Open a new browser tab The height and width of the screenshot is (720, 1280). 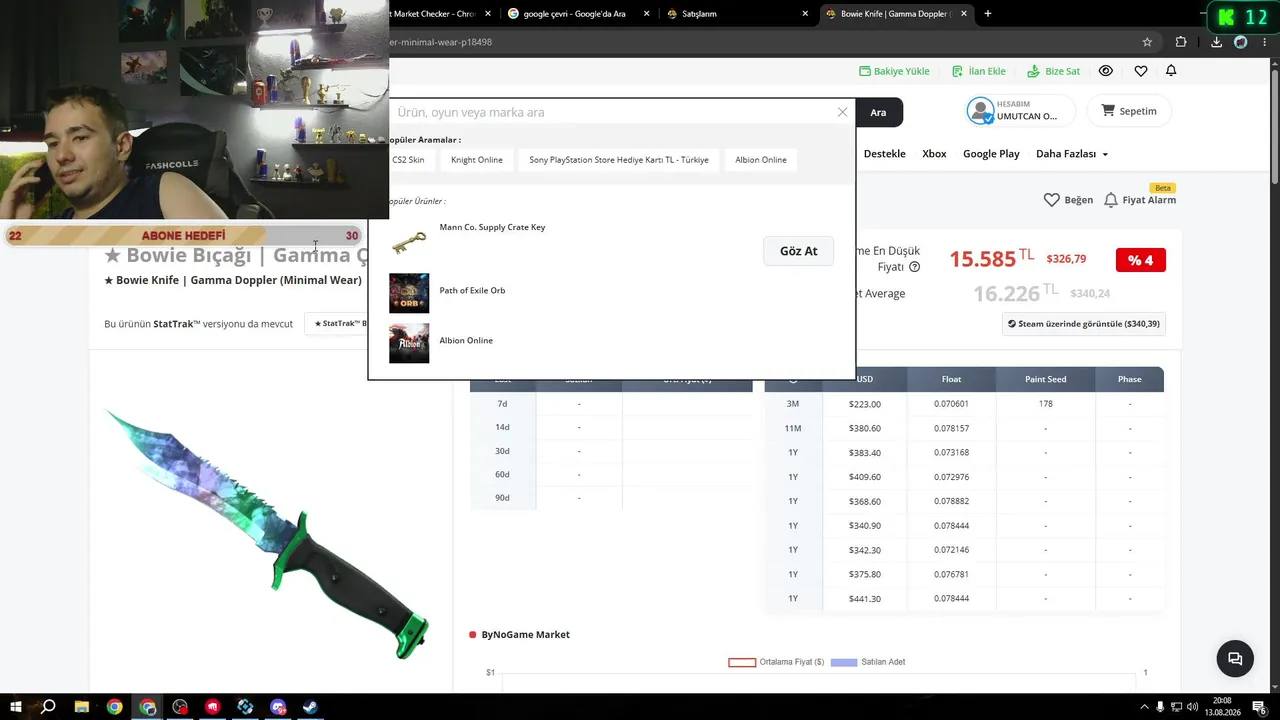point(988,14)
